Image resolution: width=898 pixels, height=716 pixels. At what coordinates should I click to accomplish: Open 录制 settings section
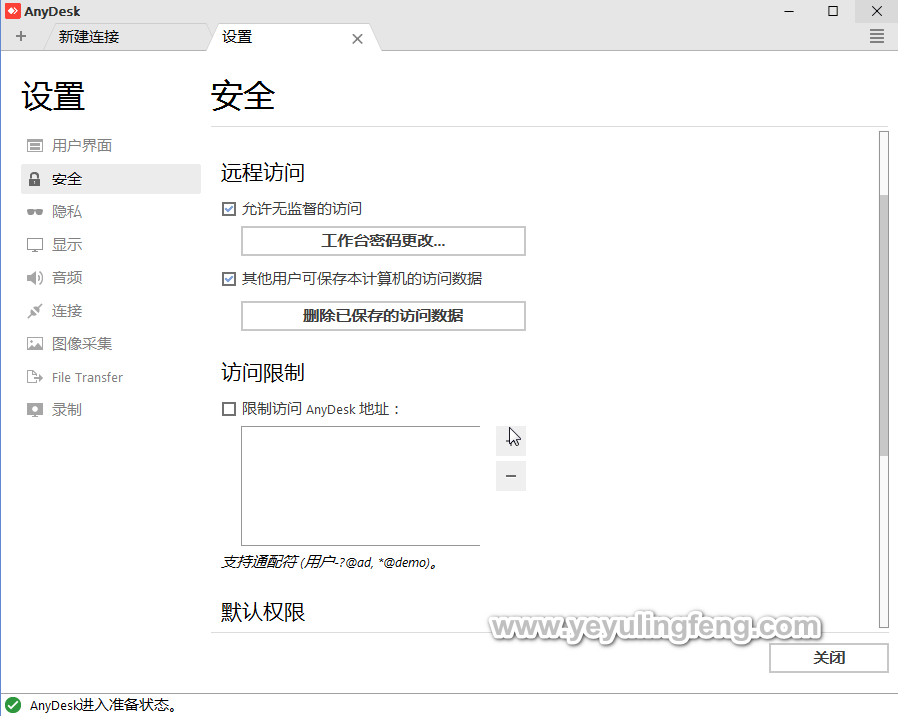[x=111, y=410]
